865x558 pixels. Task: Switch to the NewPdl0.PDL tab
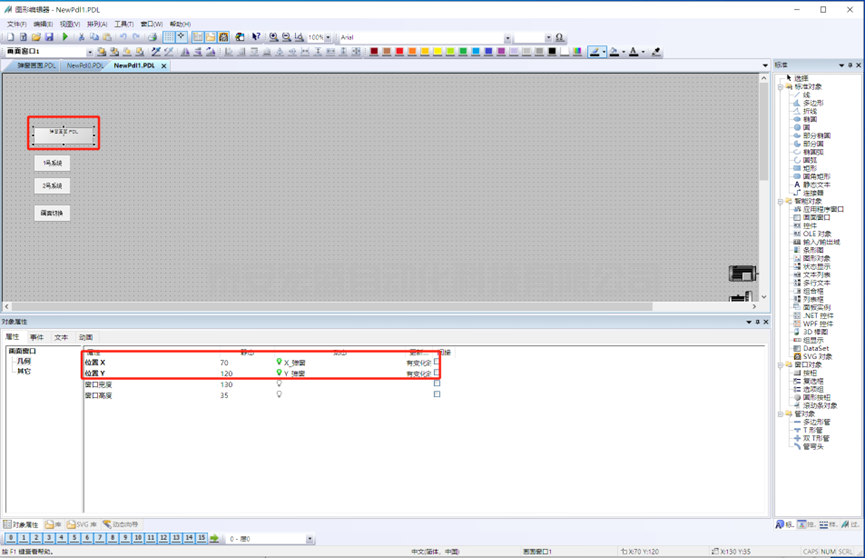pyautogui.click(x=85, y=66)
